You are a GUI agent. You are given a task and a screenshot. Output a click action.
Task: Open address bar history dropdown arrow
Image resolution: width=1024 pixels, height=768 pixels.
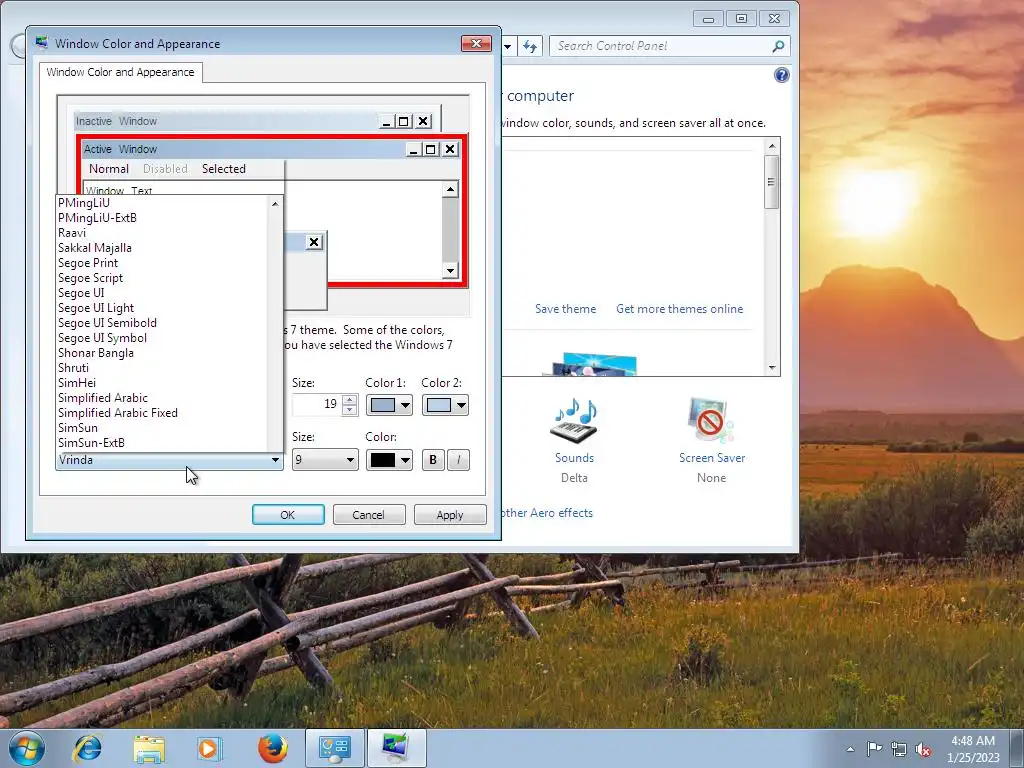pos(507,46)
